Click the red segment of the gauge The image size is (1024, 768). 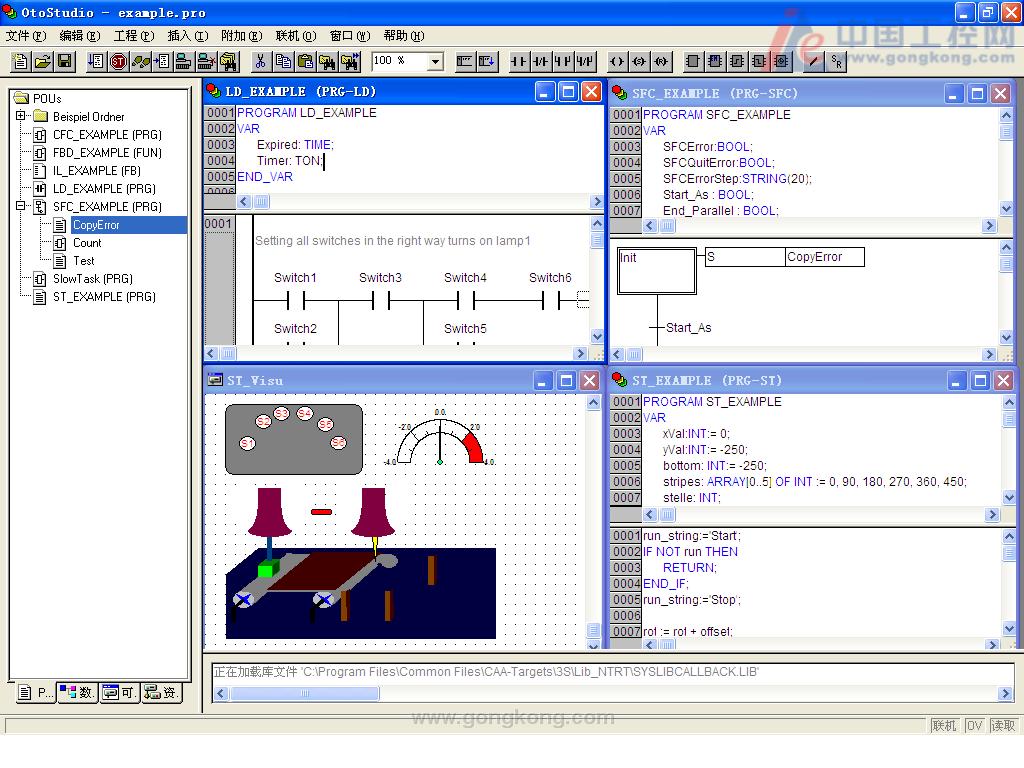click(473, 446)
